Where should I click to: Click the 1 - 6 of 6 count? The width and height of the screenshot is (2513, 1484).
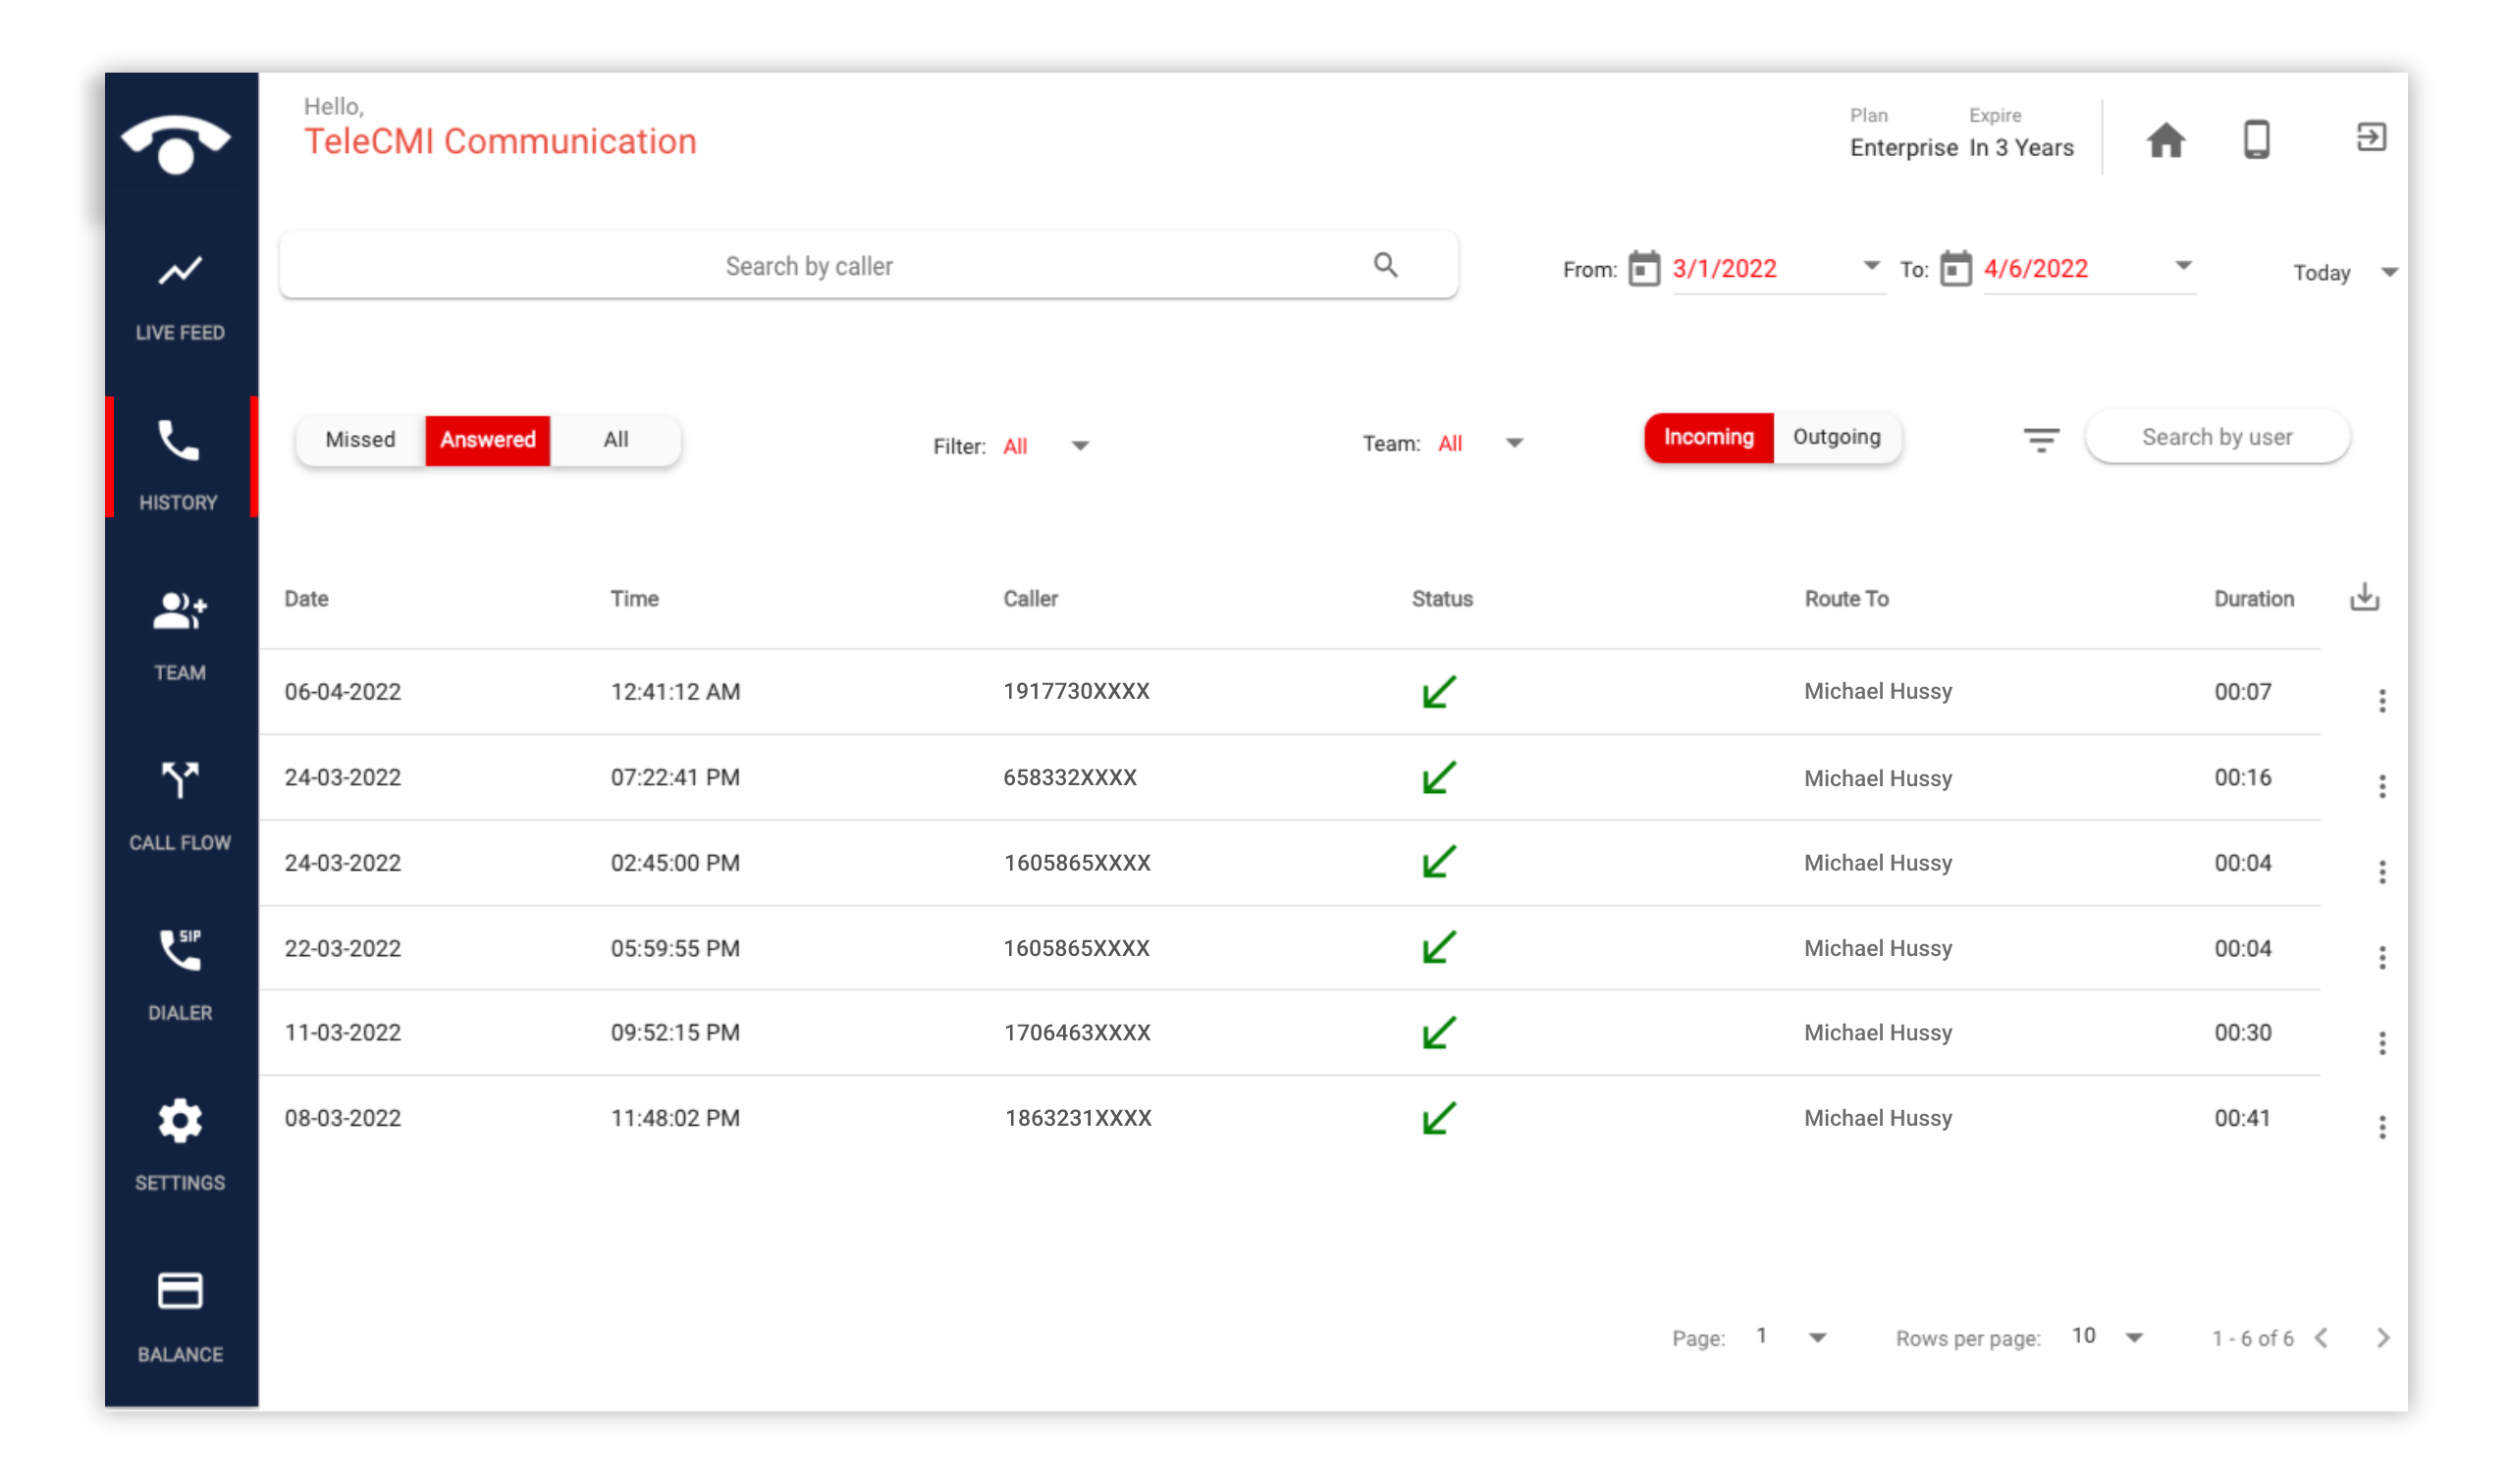coord(2253,1339)
